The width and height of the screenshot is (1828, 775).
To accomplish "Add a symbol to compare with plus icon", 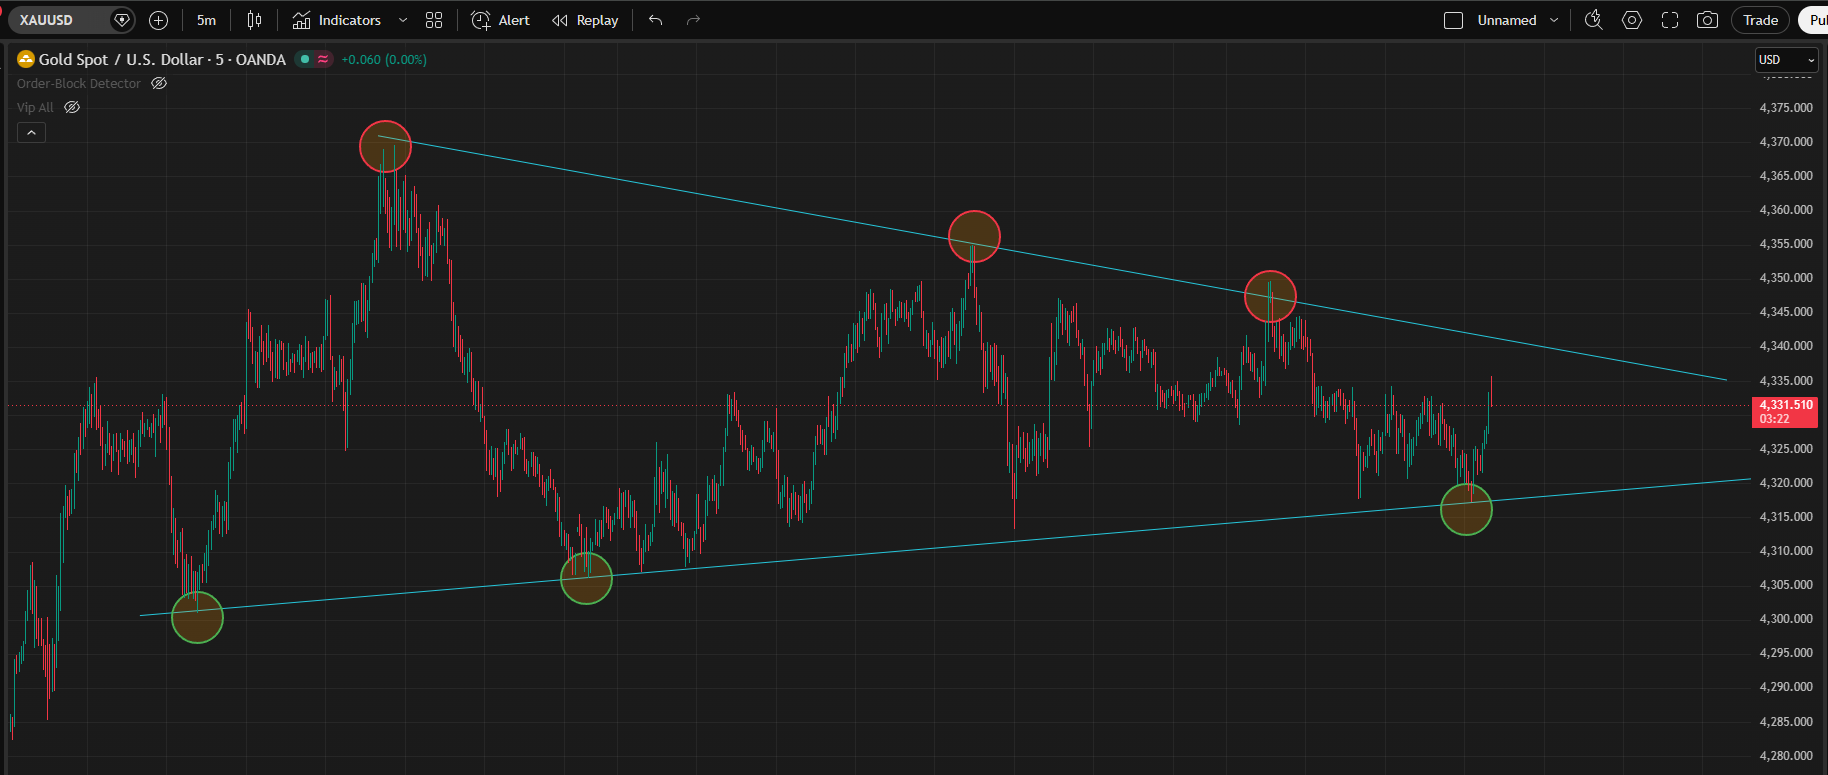I will (158, 20).
